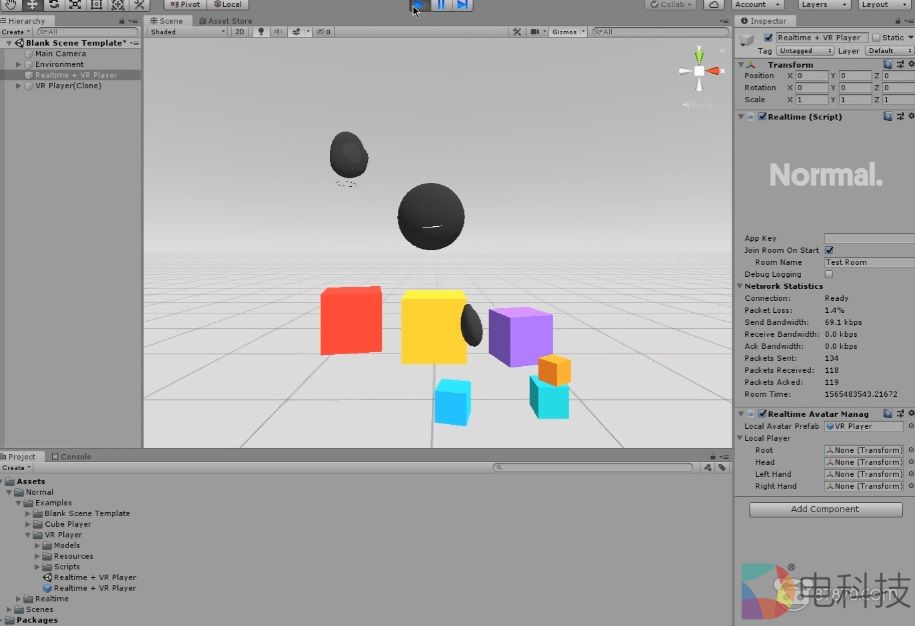Expand the Environment object in Hierarchy

tap(19, 64)
